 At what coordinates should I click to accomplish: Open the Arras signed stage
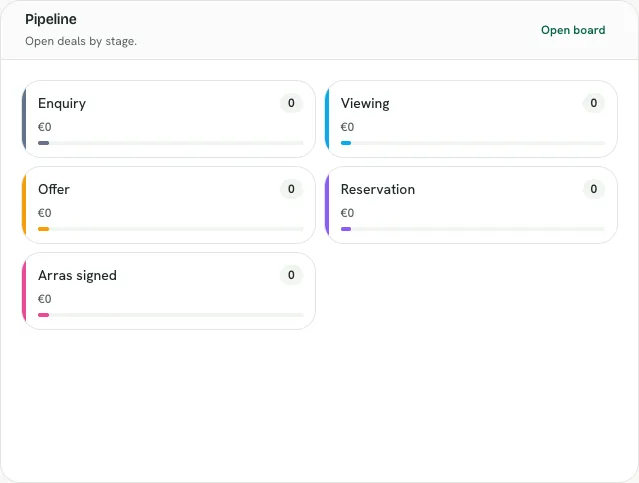click(169, 291)
